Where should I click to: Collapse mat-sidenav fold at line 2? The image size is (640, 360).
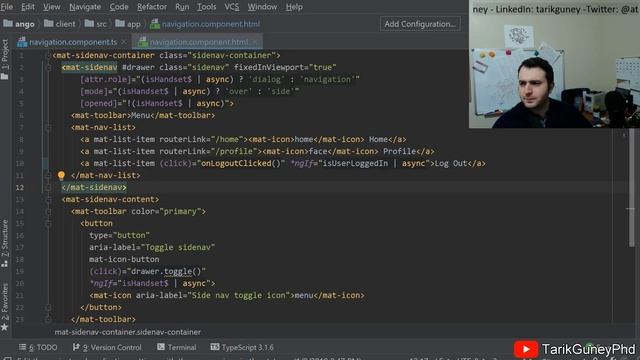[48, 67]
